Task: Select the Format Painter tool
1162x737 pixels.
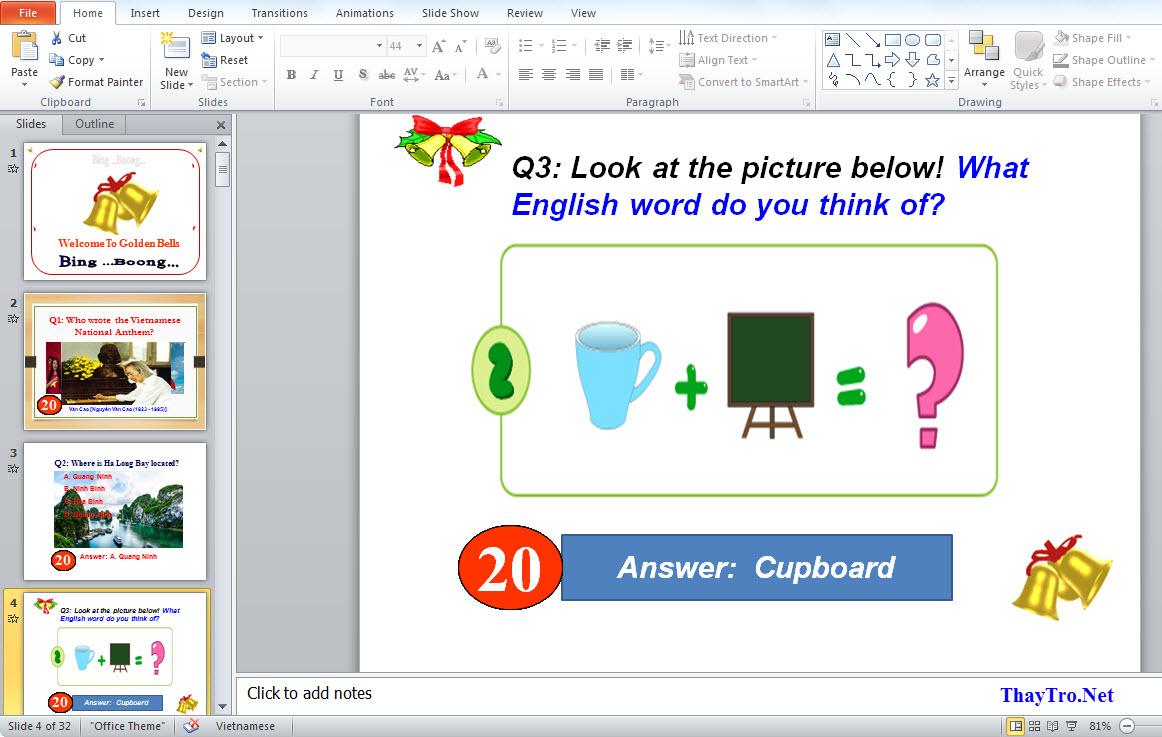Action: pos(58,82)
